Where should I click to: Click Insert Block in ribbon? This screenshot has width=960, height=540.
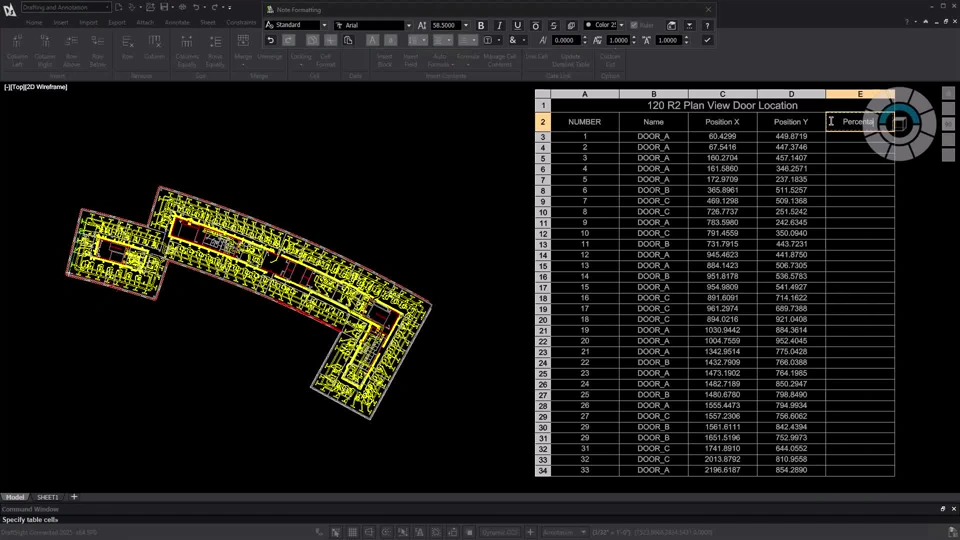384,59
